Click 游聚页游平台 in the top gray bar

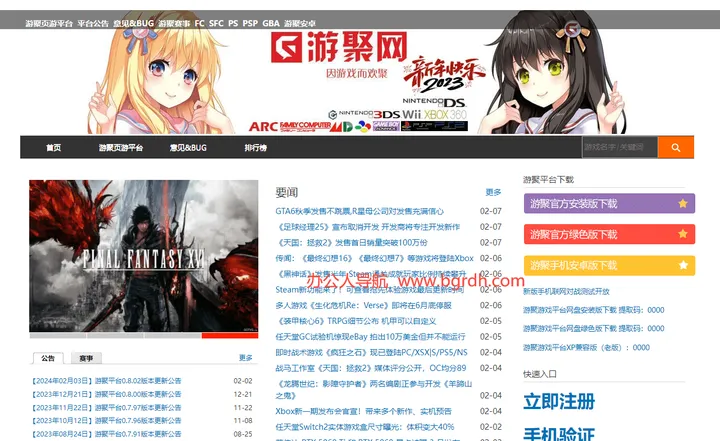49,23
